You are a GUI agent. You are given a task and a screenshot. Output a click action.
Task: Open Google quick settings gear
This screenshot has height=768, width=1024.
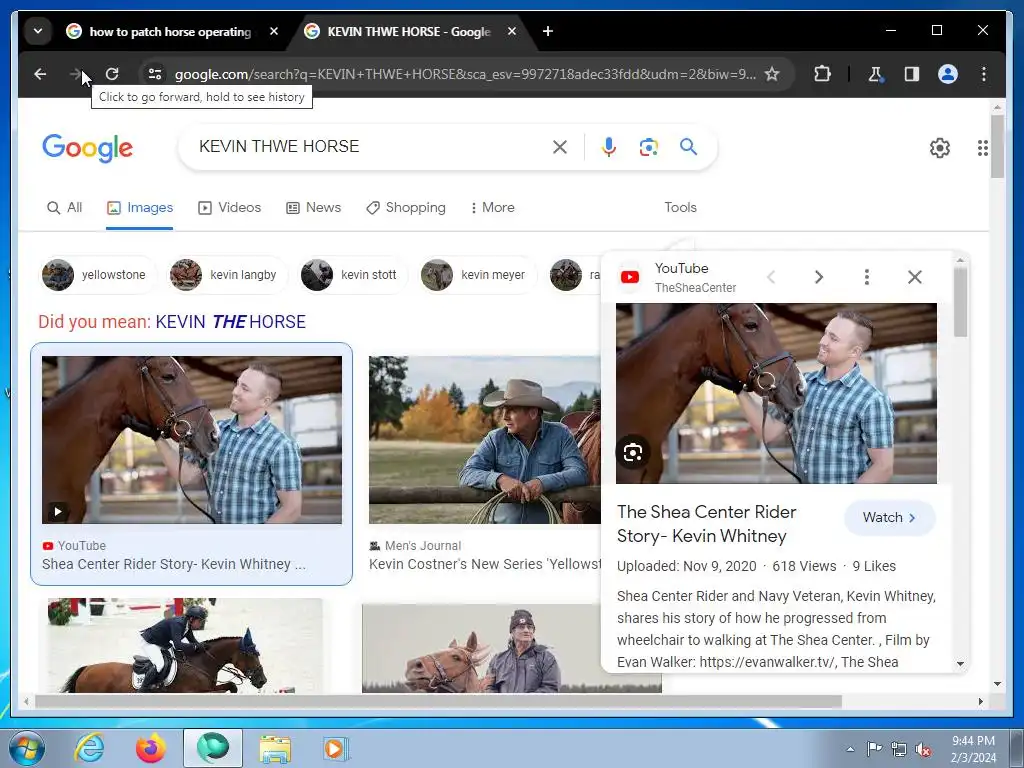coord(940,148)
